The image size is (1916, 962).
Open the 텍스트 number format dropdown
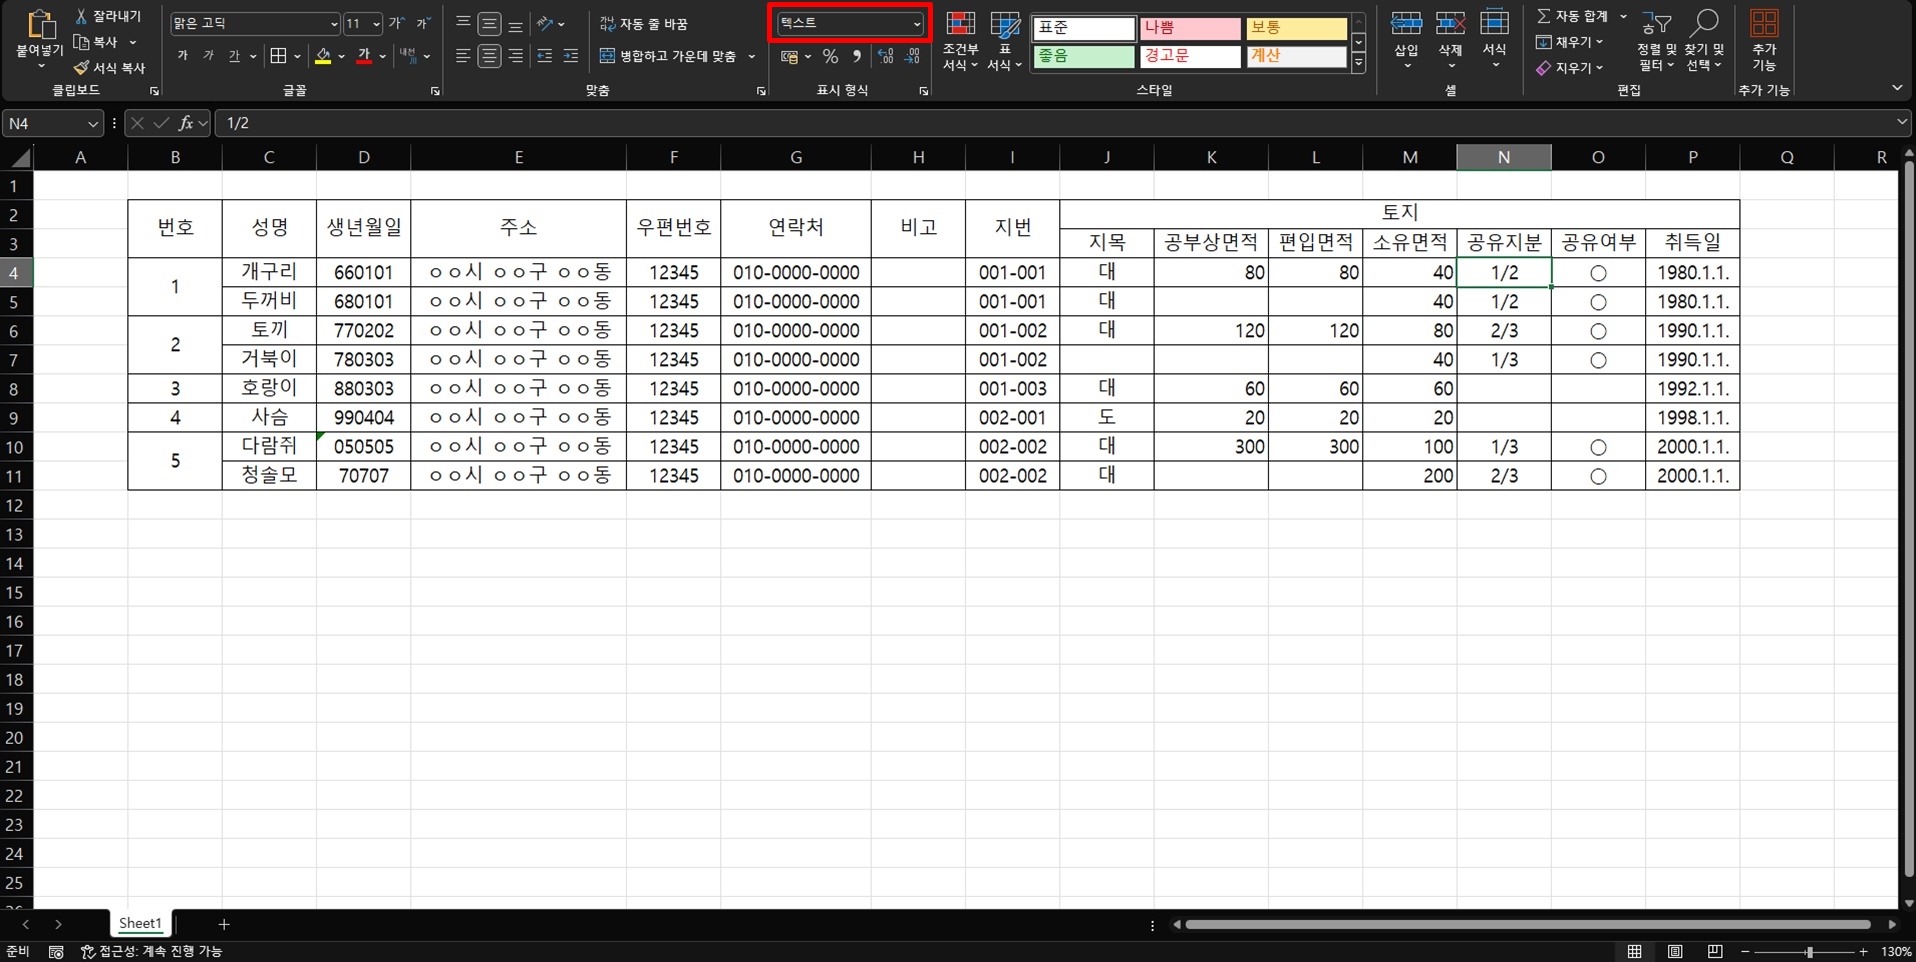pyautogui.click(x=917, y=23)
